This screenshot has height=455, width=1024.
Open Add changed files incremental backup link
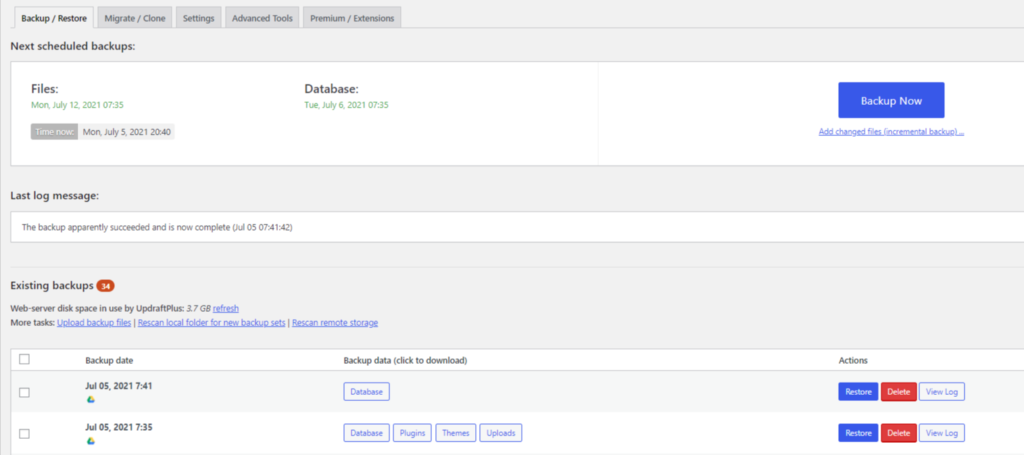(x=891, y=132)
